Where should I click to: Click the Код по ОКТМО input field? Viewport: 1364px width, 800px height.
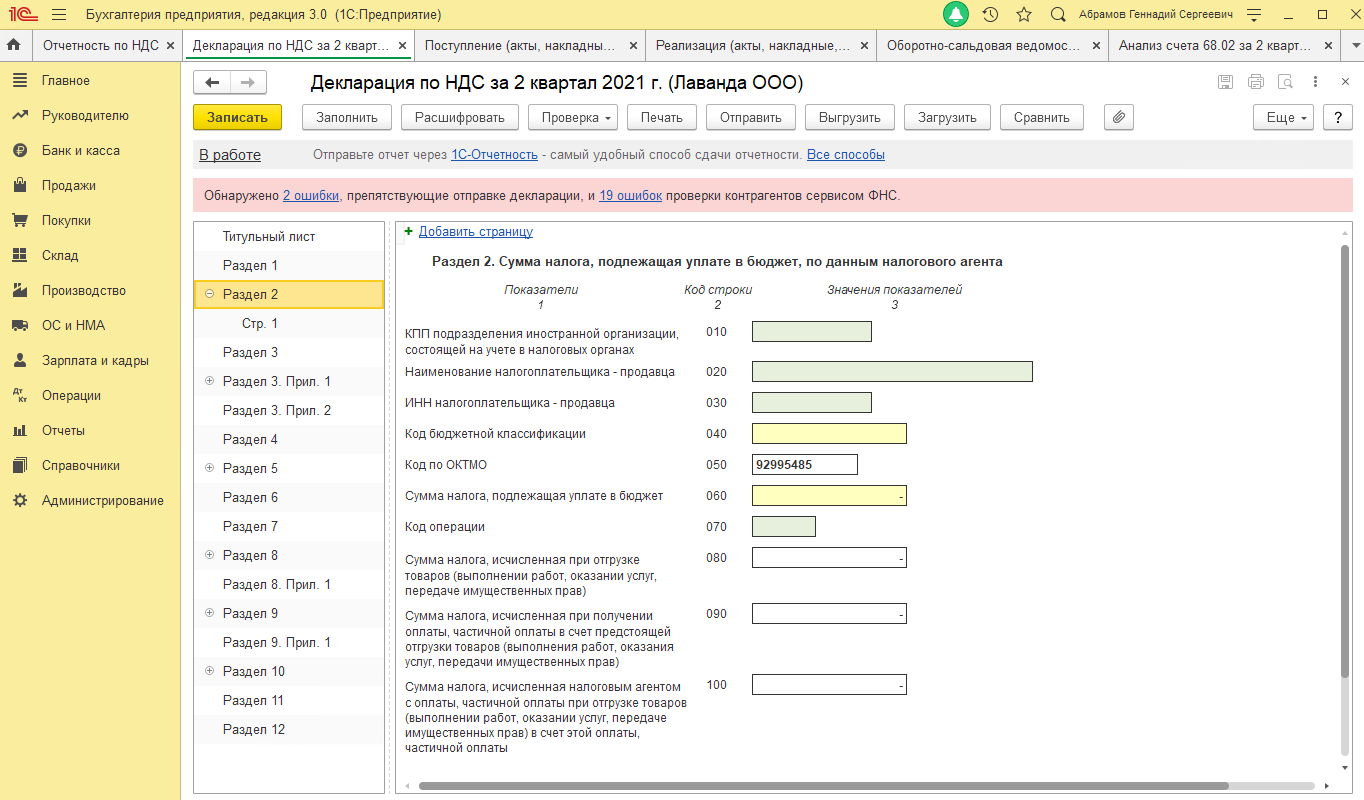click(805, 464)
